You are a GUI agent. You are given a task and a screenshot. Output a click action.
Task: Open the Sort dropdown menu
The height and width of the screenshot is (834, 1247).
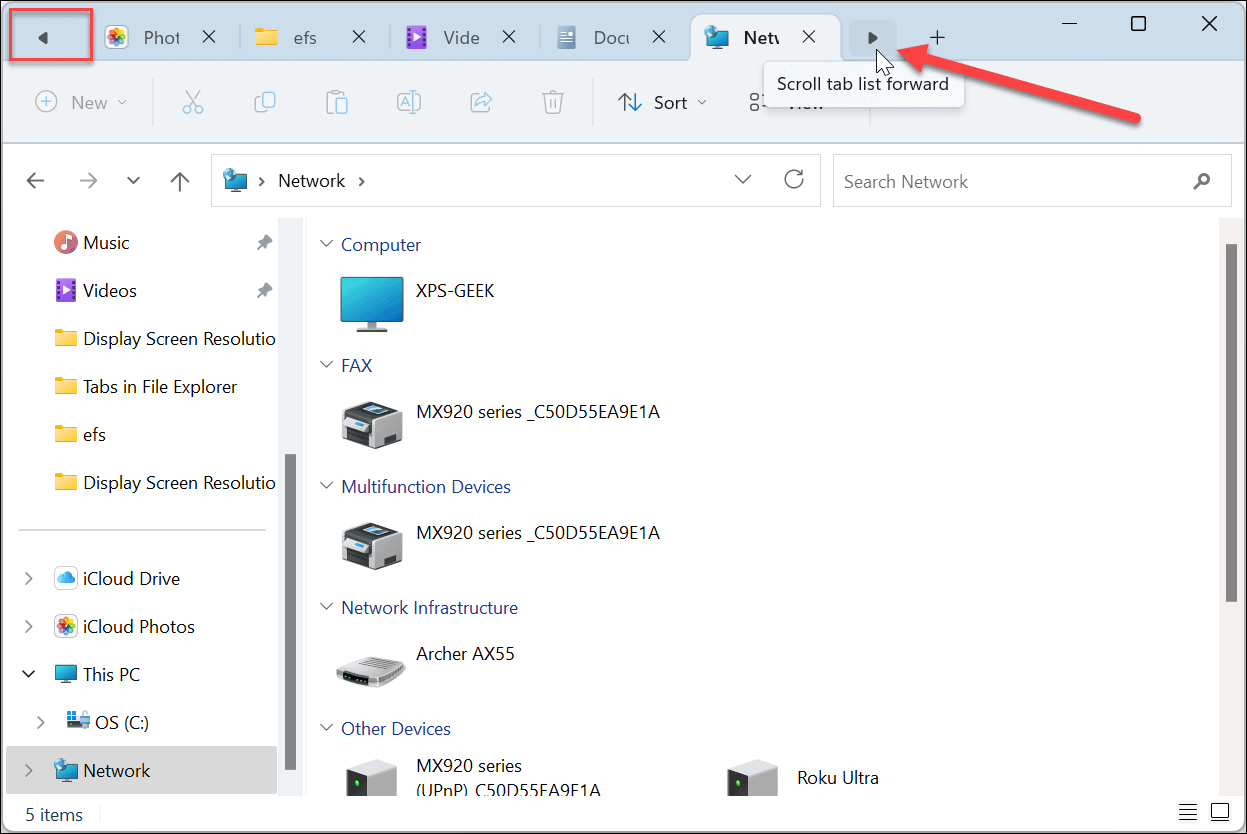[x=662, y=102]
